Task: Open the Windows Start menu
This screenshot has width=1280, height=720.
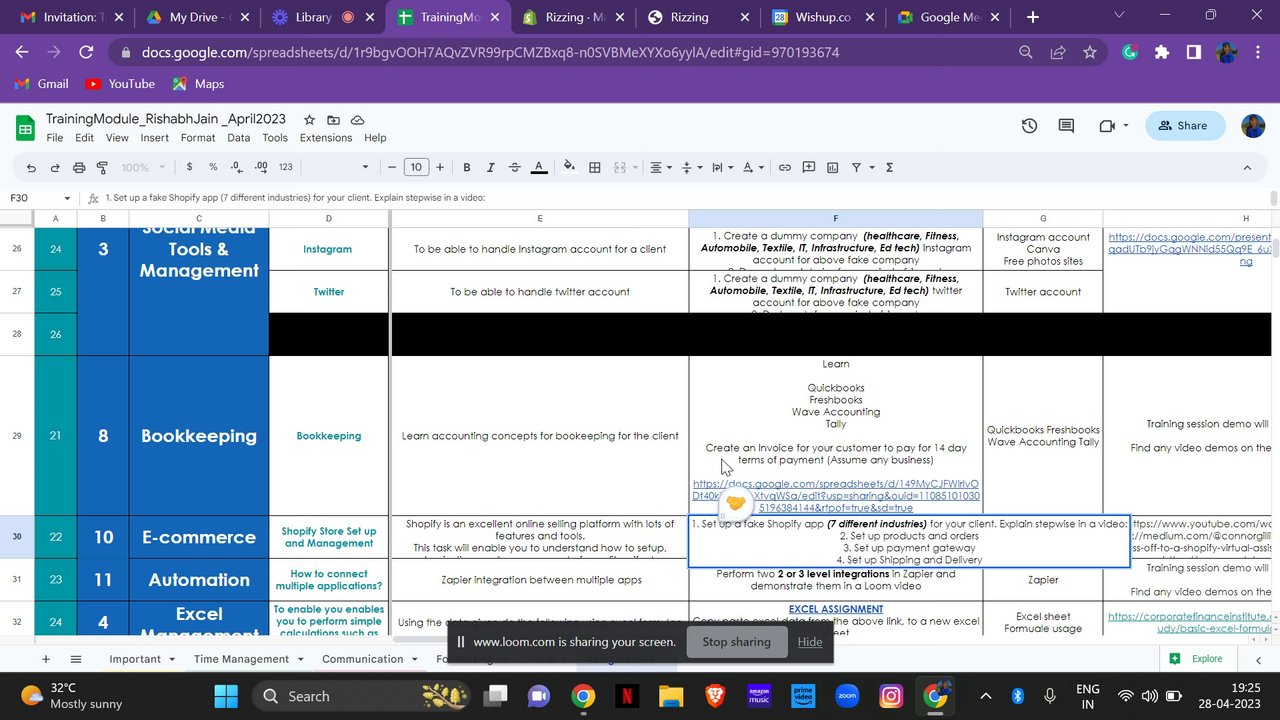Action: (227, 696)
